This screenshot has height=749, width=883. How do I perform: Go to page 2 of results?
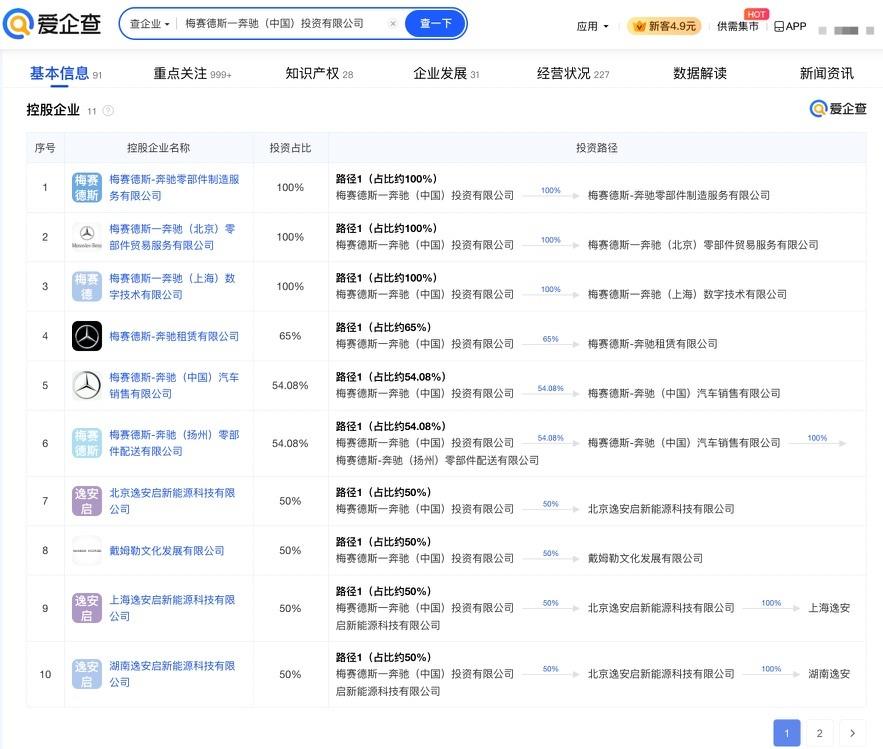coord(819,733)
